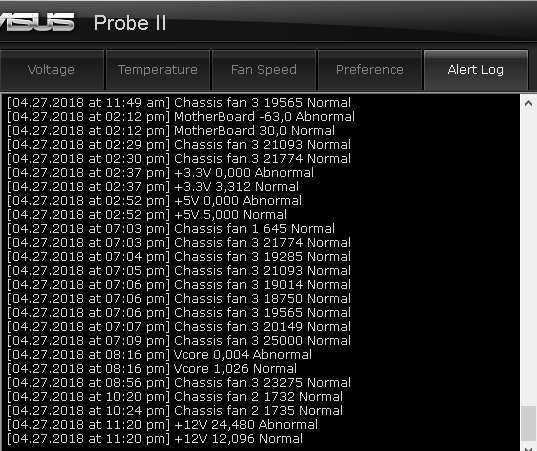Image resolution: width=537 pixels, height=451 pixels.
Task: Select the MotherBoard 30,0 Normal entry
Action: click(x=171, y=131)
